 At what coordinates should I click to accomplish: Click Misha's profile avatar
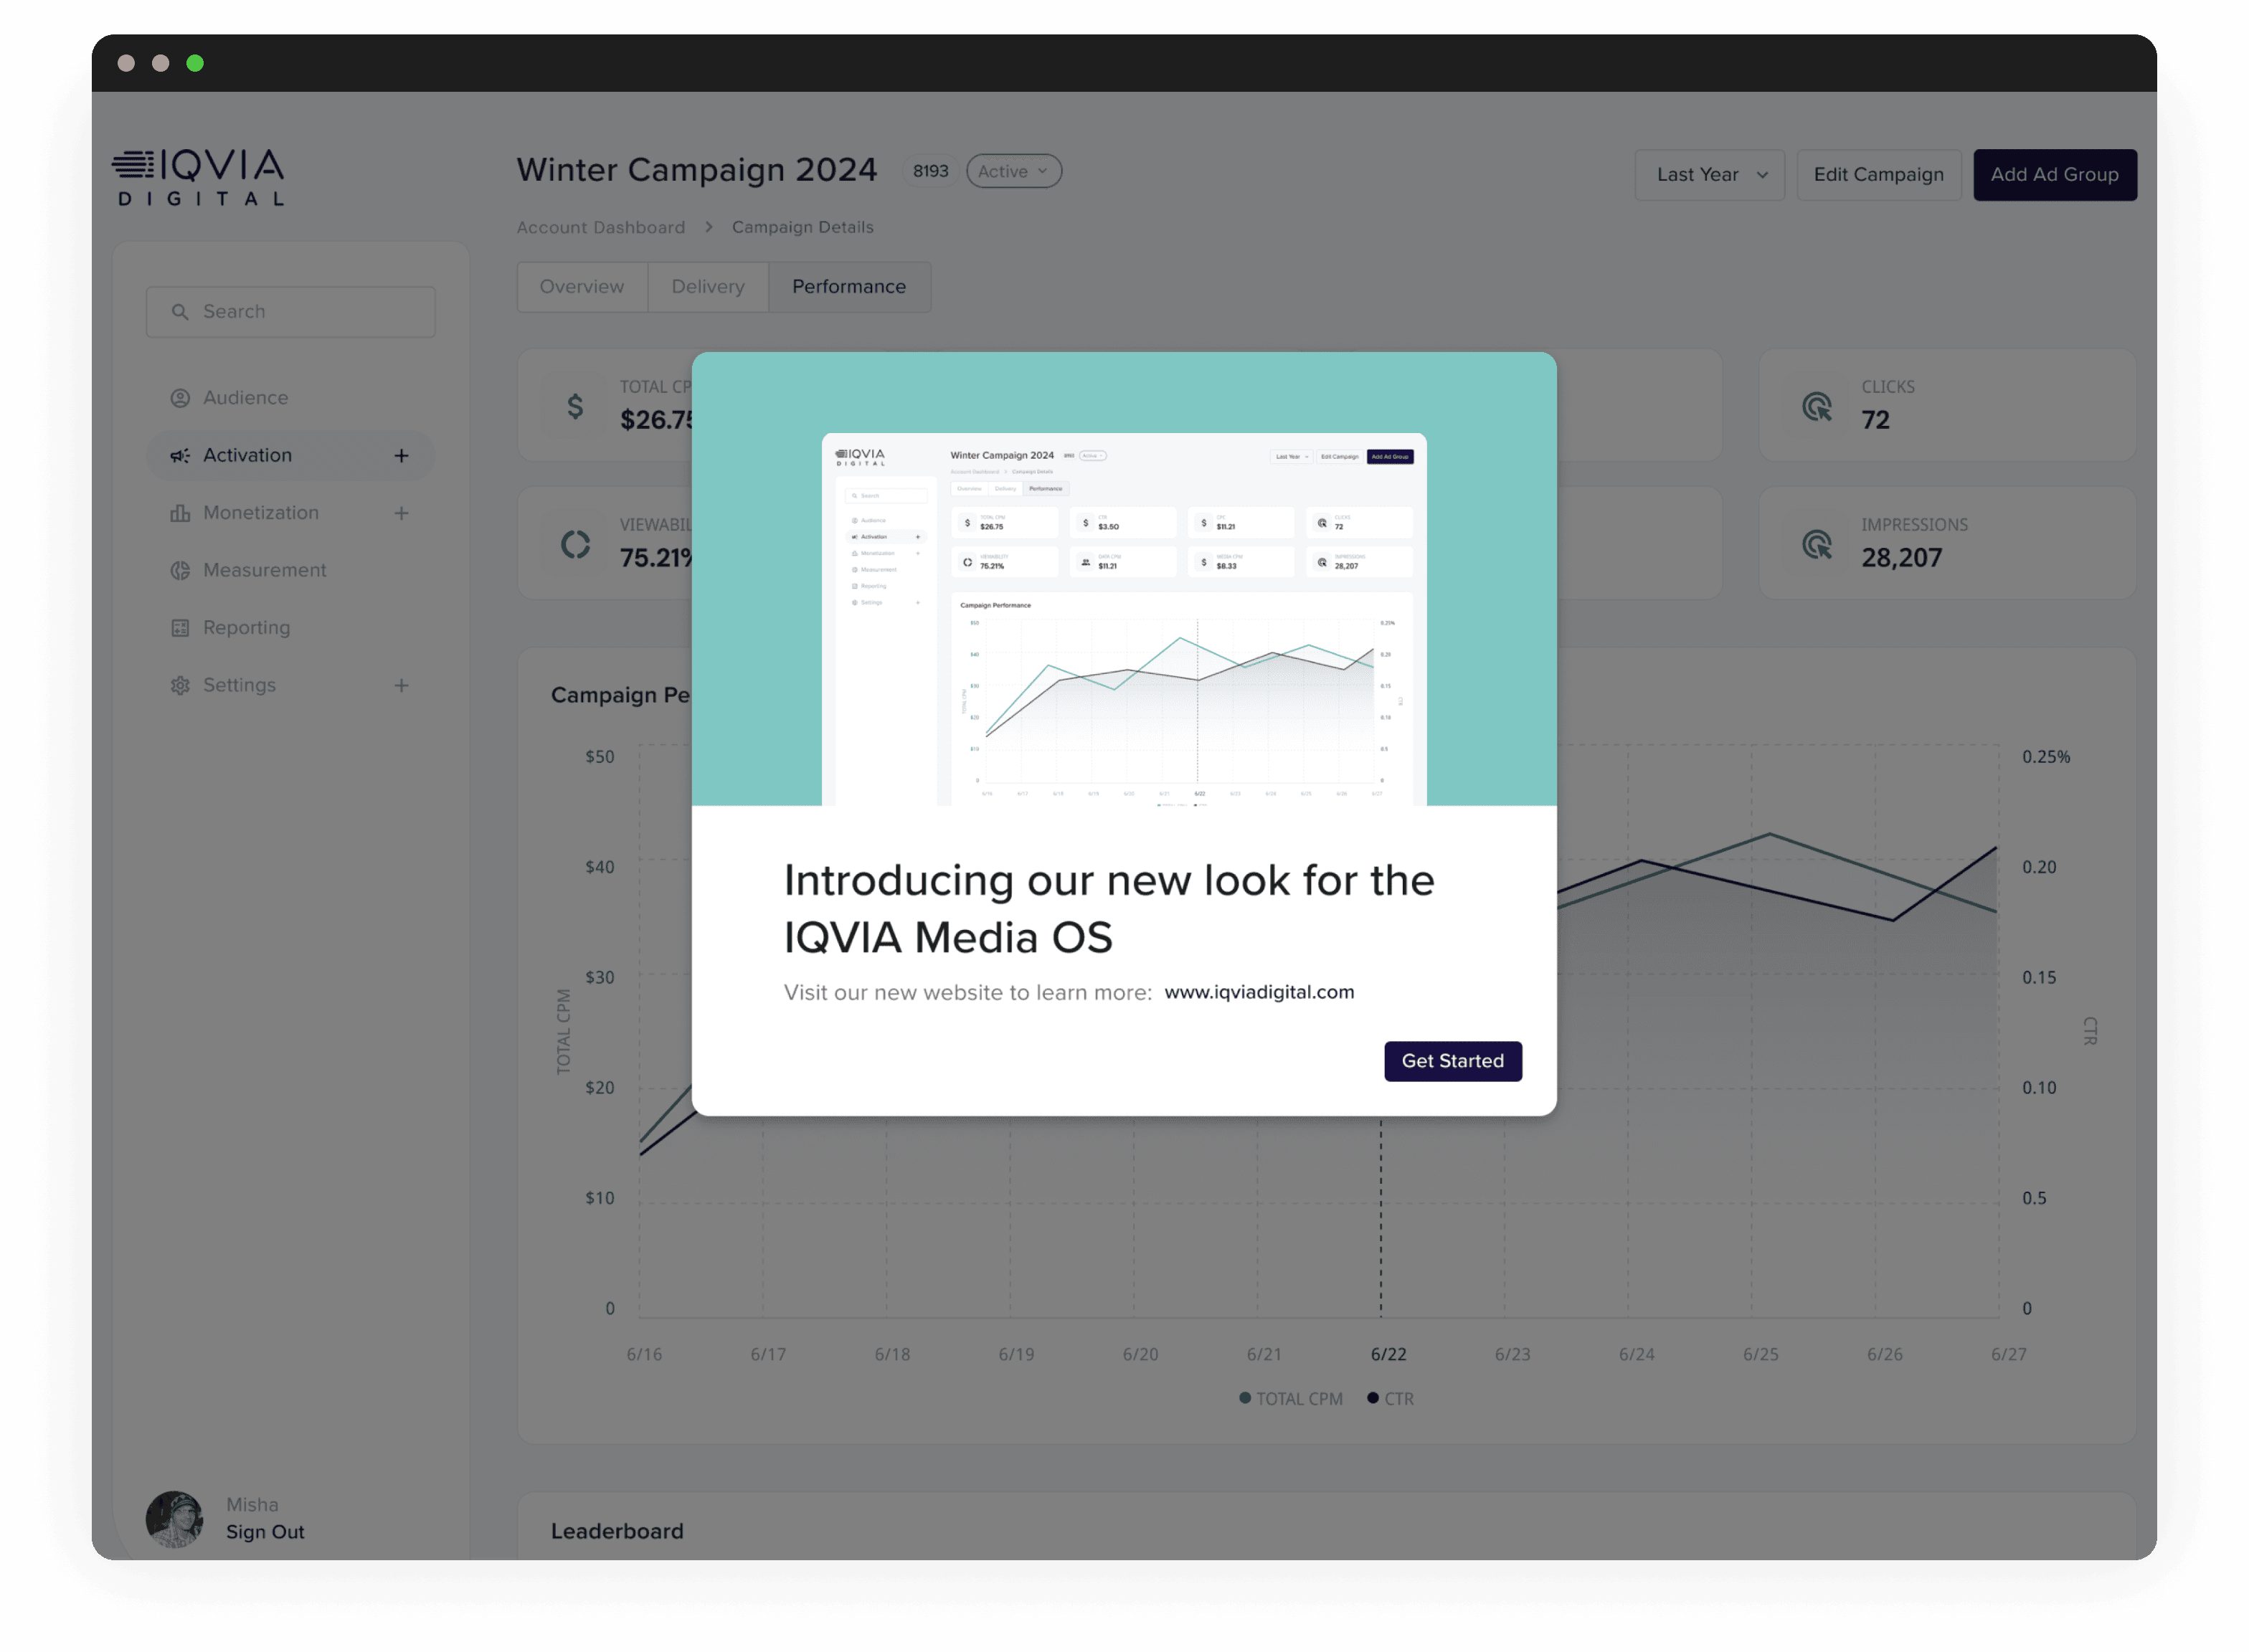click(x=174, y=1519)
